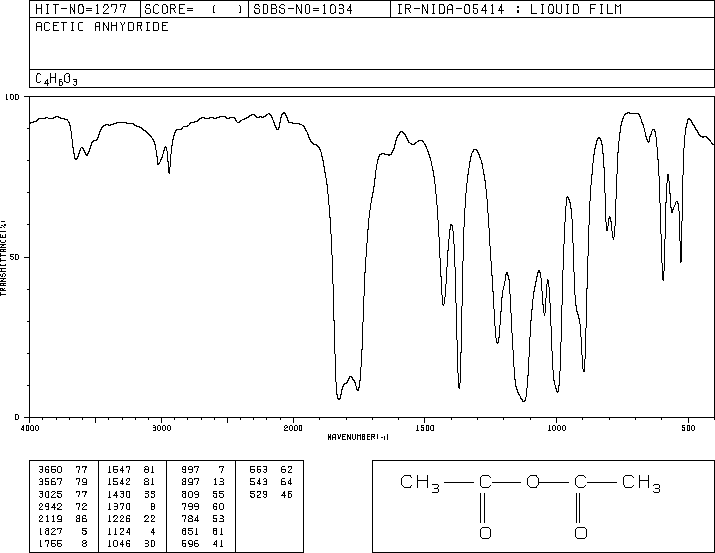Viewport: 715px width, 553px height.
Task: Click the left CH3 group in structure
Action: pyautogui.click(x=420, y=485)
